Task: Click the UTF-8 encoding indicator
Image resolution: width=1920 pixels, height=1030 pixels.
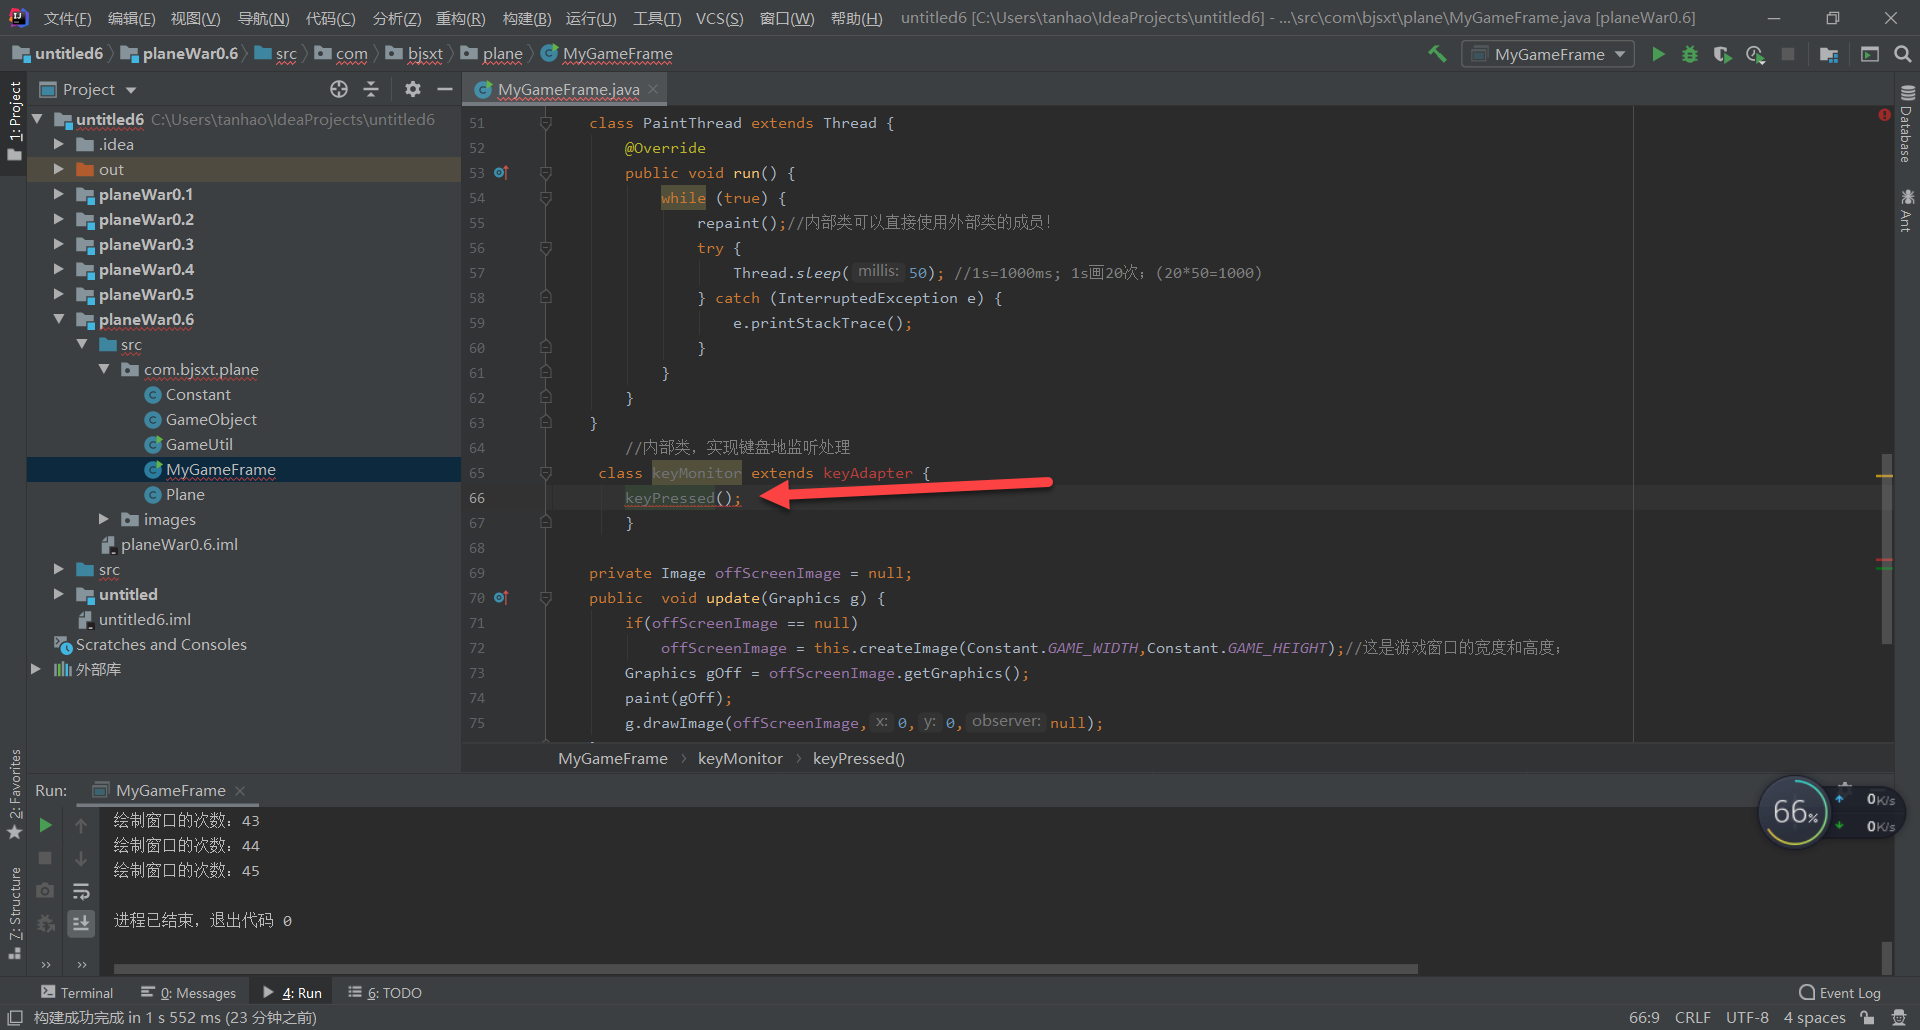Action: (1747, 1017)
